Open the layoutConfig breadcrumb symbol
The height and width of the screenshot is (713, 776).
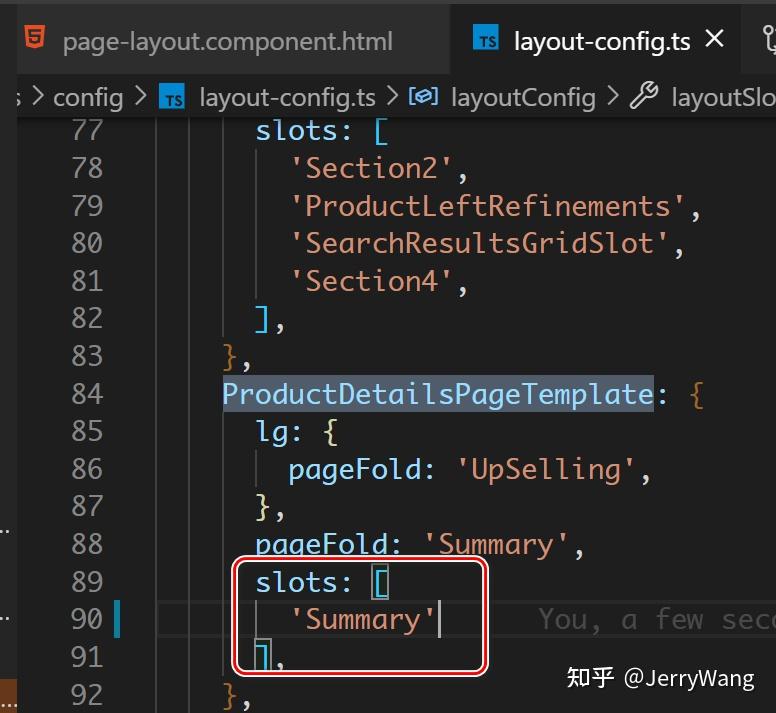(x=523, y=97)
